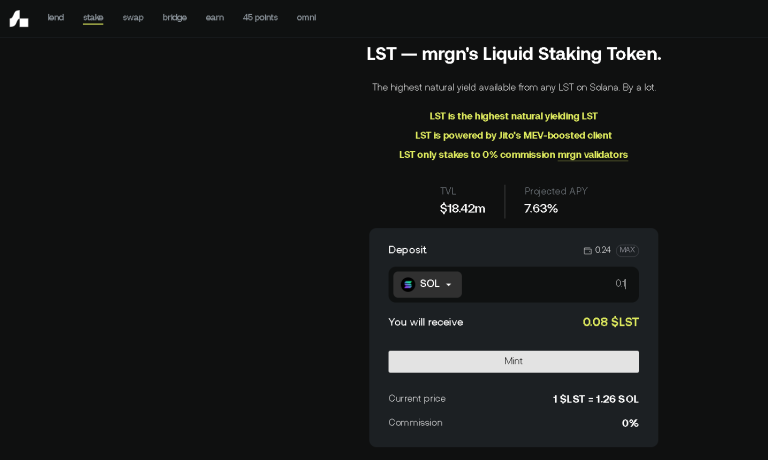The image size is (768, 460).
Task: Switch to the earn tab
Action: [215, 17]
